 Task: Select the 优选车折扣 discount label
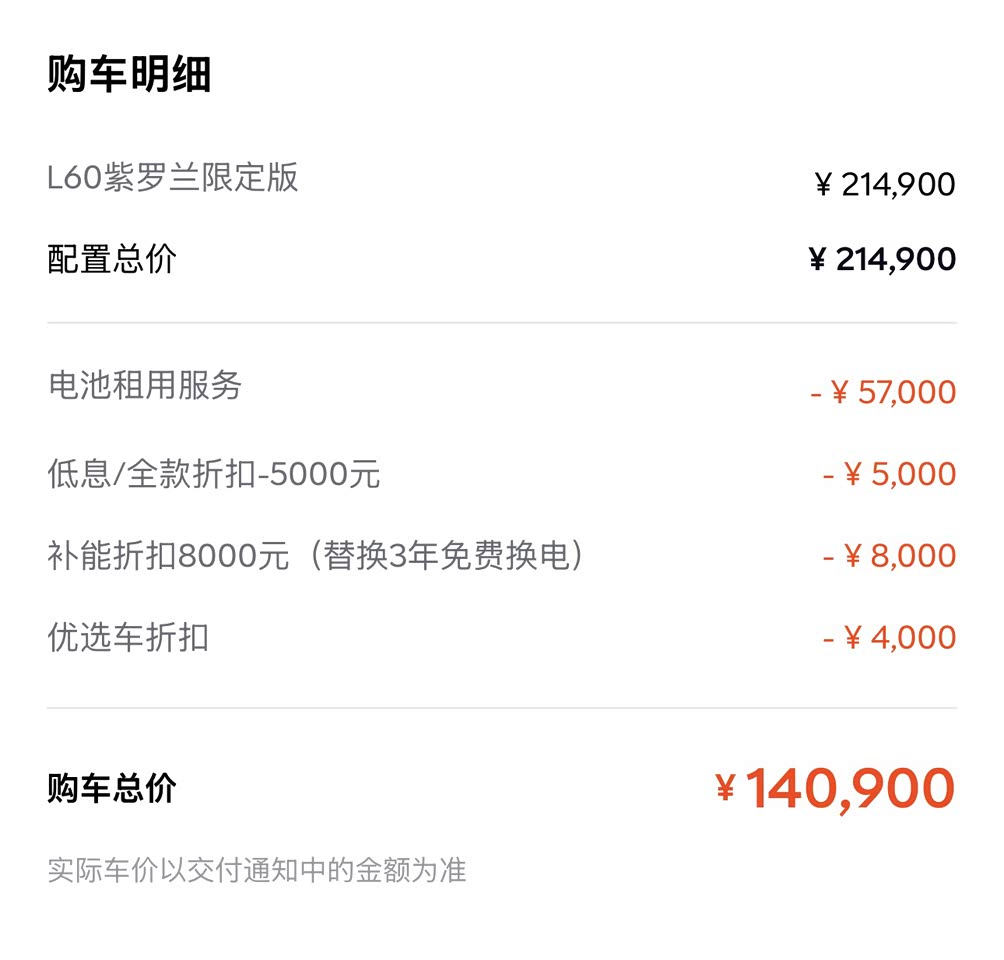click(x=128, y=637)
